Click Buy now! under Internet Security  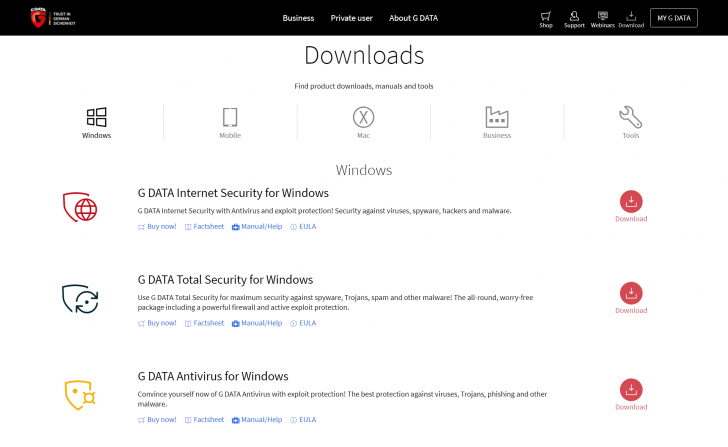click(157, 227)
